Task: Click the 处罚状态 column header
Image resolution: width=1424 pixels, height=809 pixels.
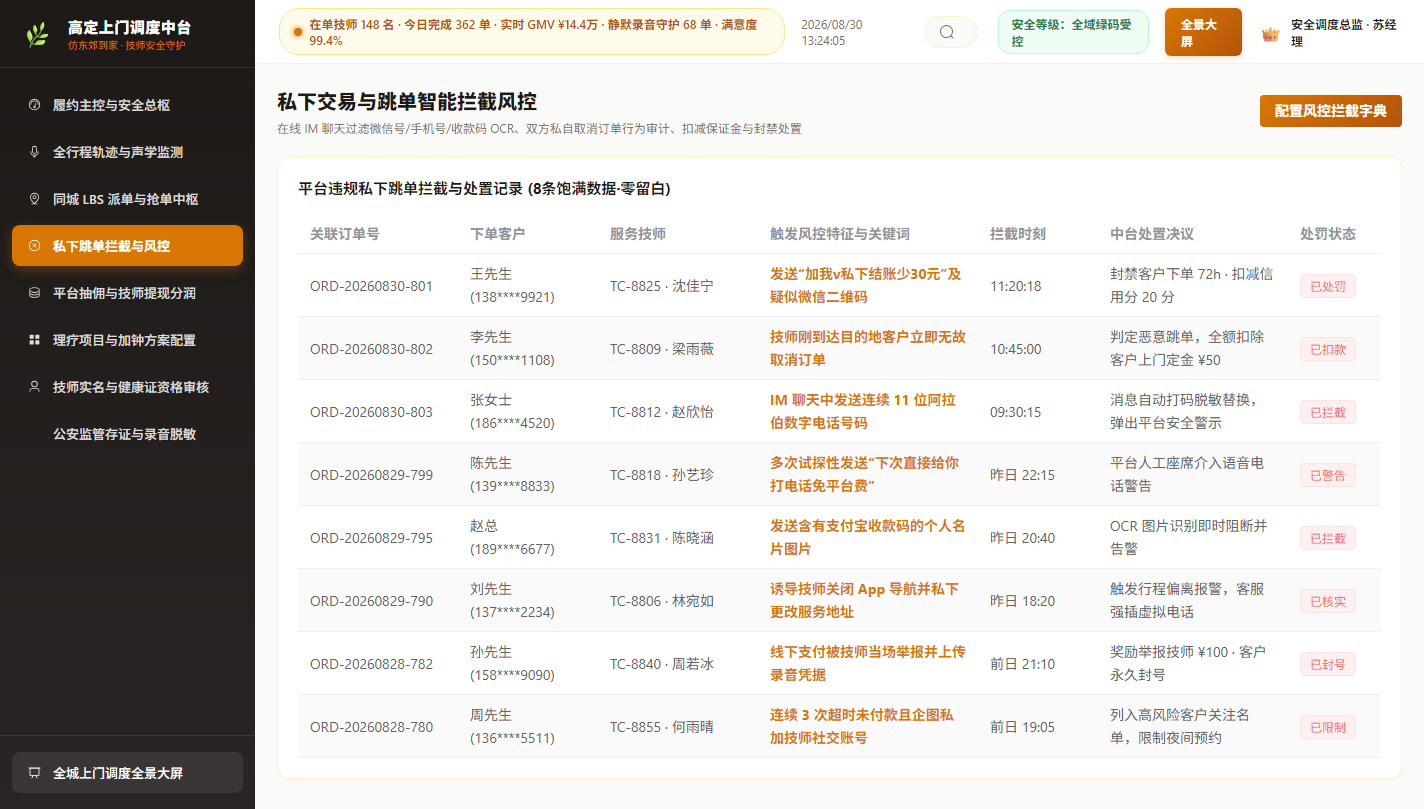Action: (1328, 234)
